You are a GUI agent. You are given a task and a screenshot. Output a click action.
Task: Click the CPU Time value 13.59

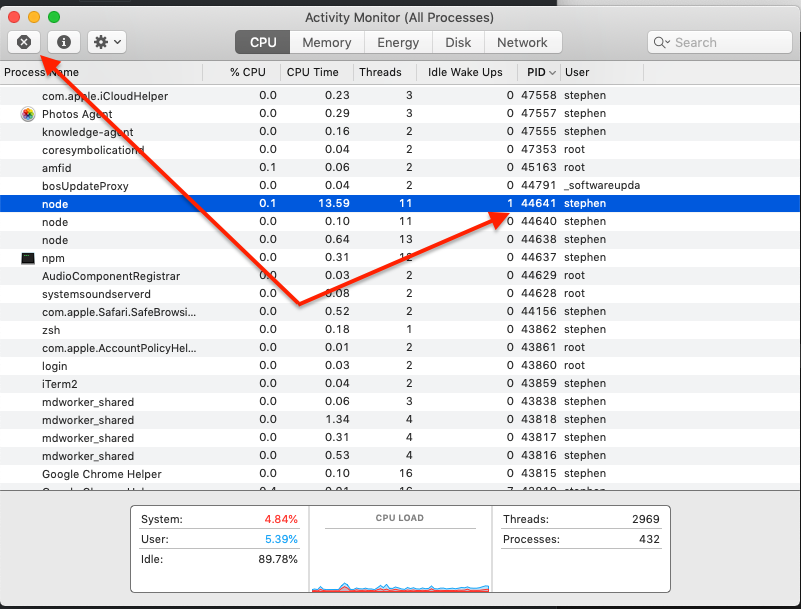coord(334,203)
